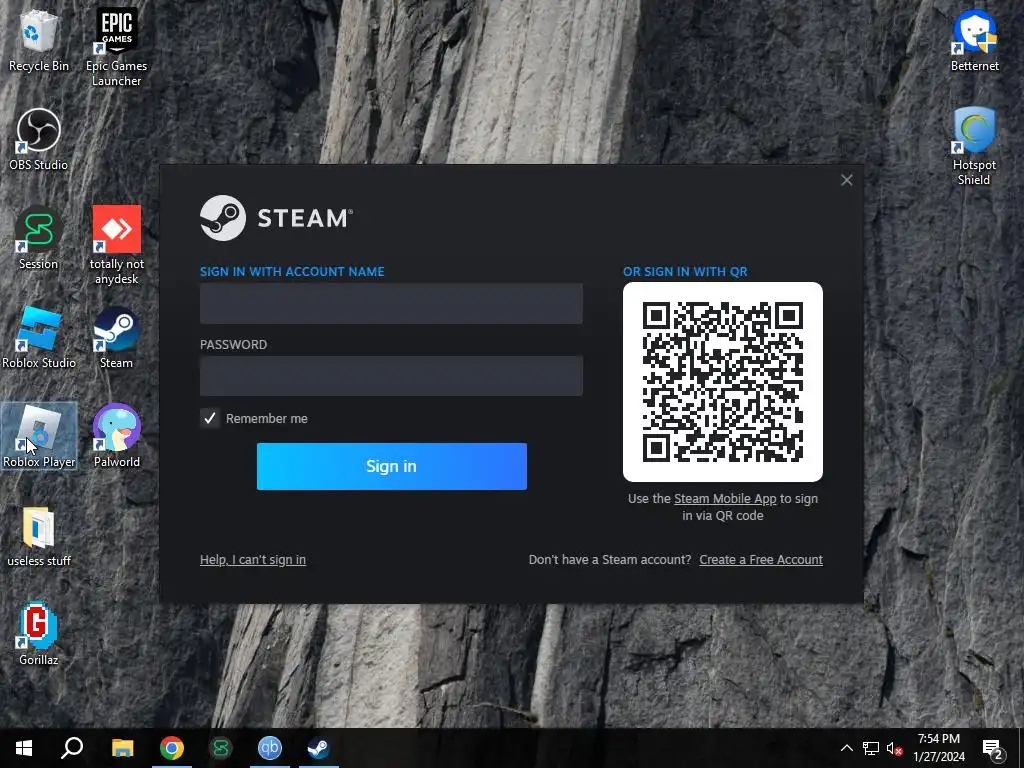Open the Steam Mobile App link
This screenshot has height=768, width=1024.
725,498
